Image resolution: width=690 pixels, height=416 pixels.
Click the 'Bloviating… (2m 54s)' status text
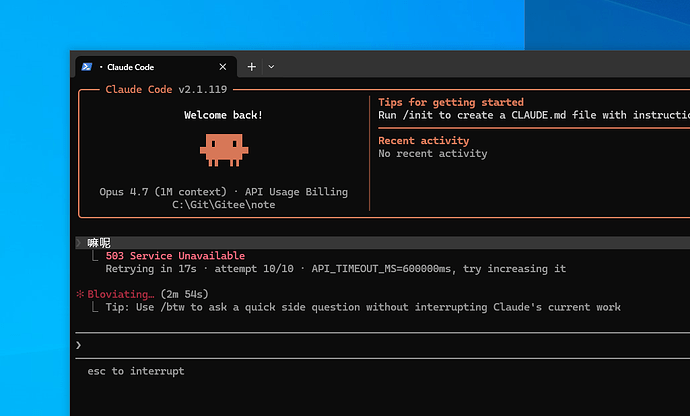(x=148, y=294)
